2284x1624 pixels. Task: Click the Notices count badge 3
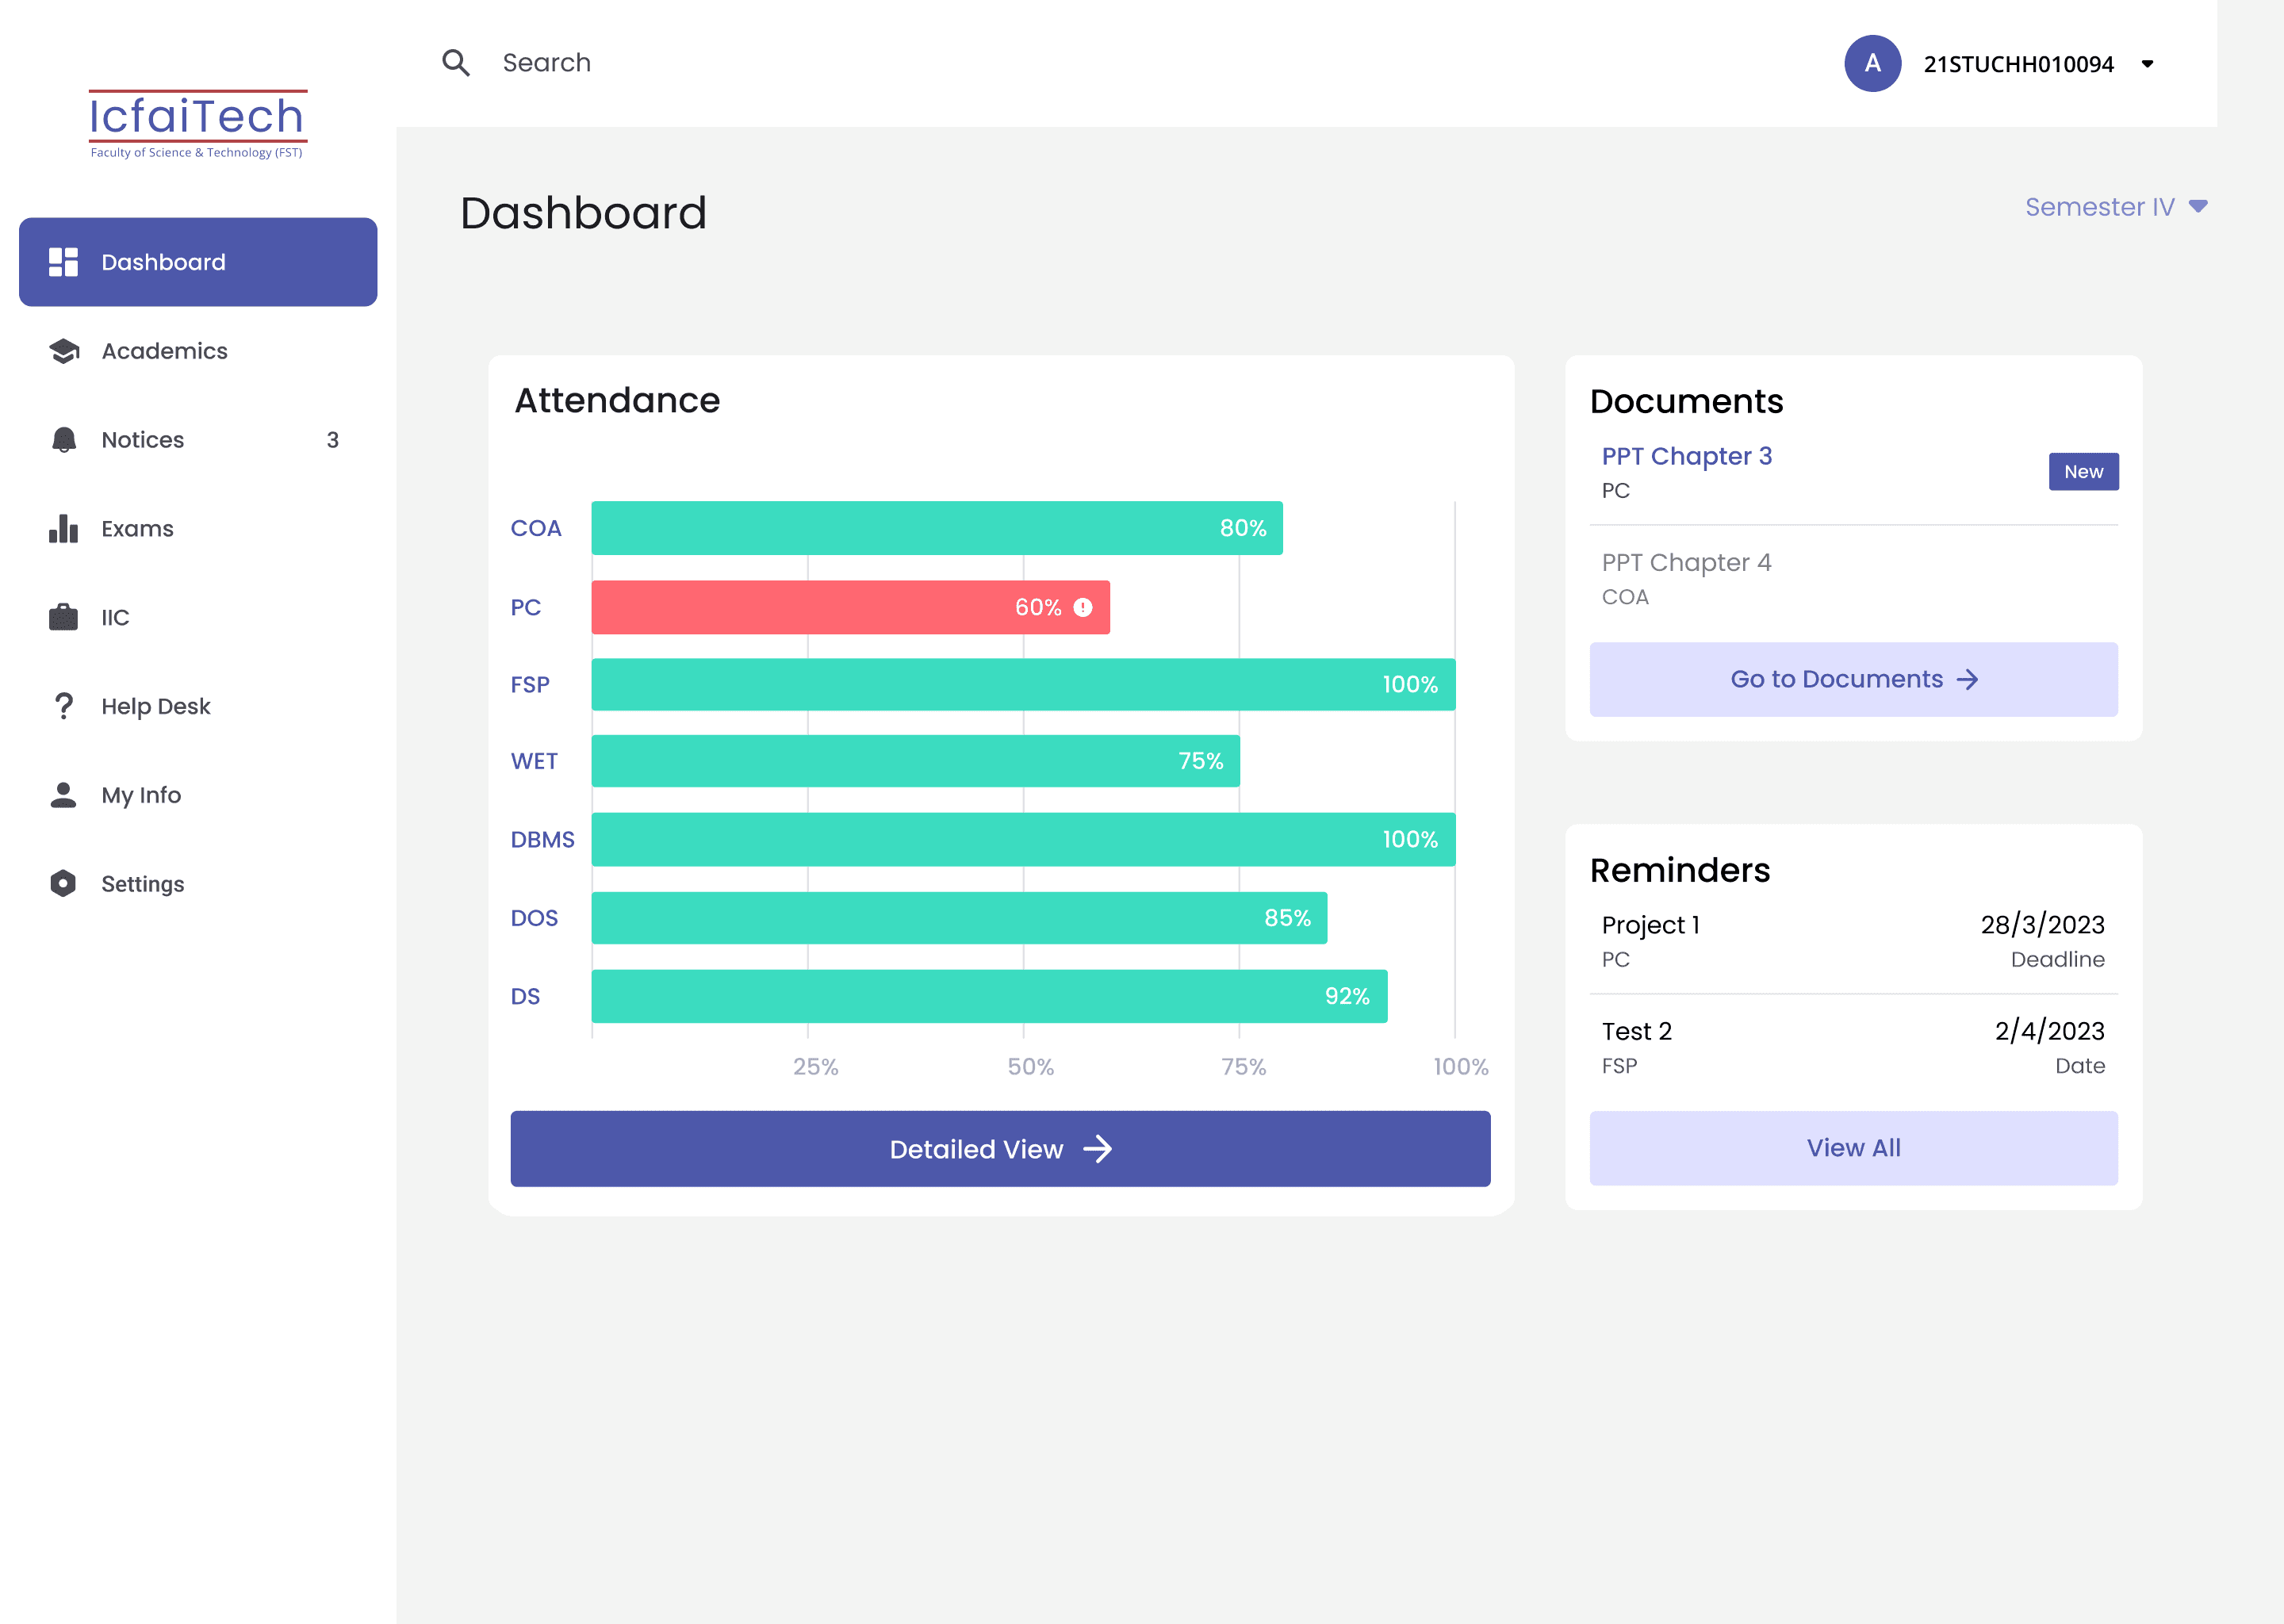pos(333,440)
